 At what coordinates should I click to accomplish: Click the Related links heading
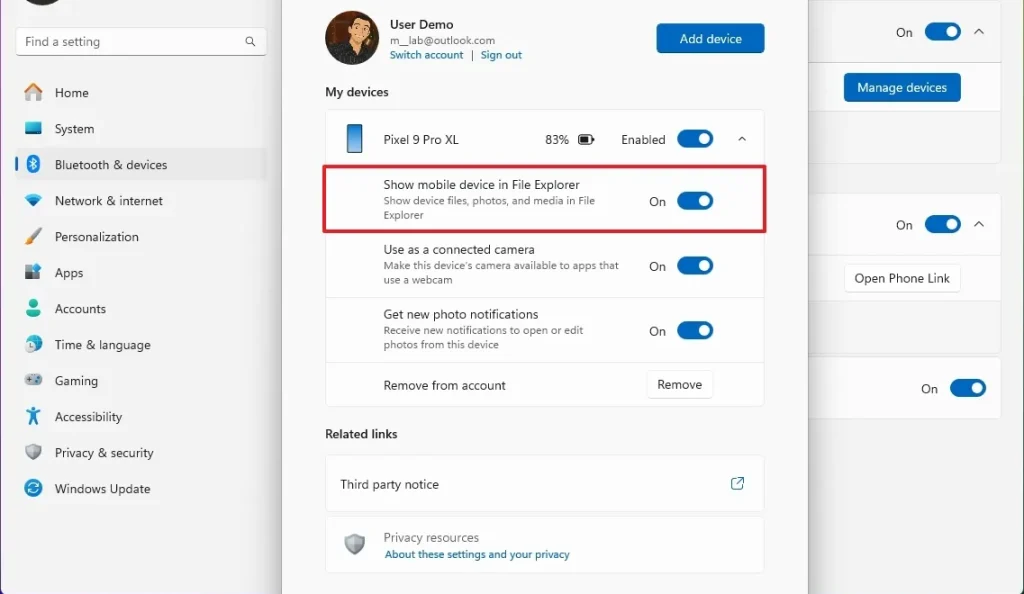[361, 433]
